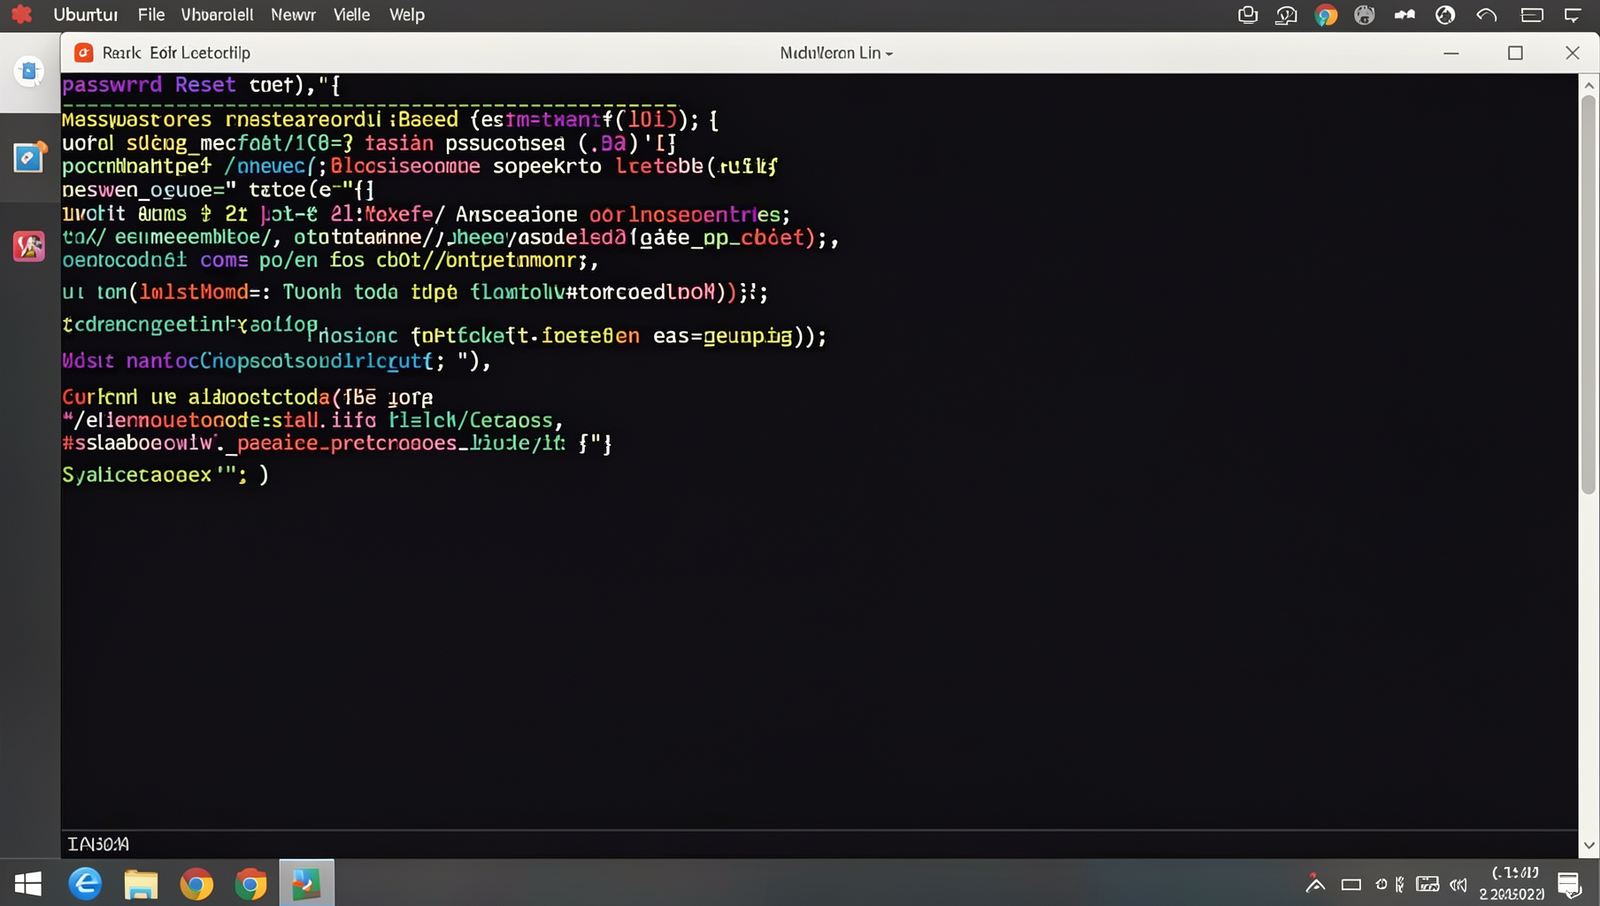1600x906 pixels.
Task: Click the 'neswen_ogupe=' line in terminal
Action: (x=218, y=189)
